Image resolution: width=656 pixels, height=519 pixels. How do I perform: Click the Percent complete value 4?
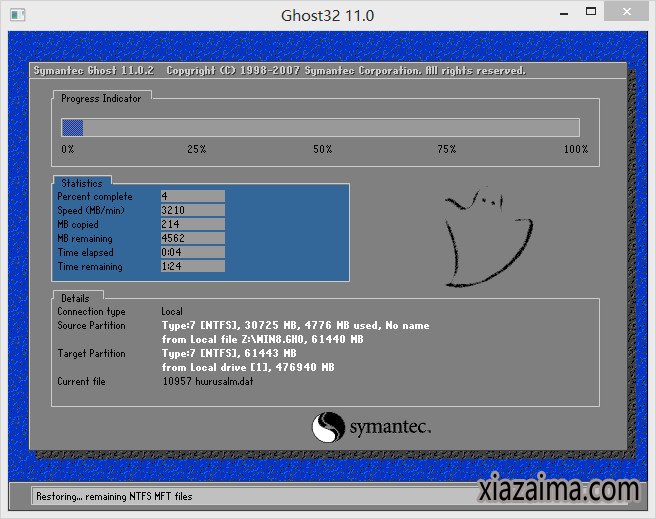tap(193, 196)
